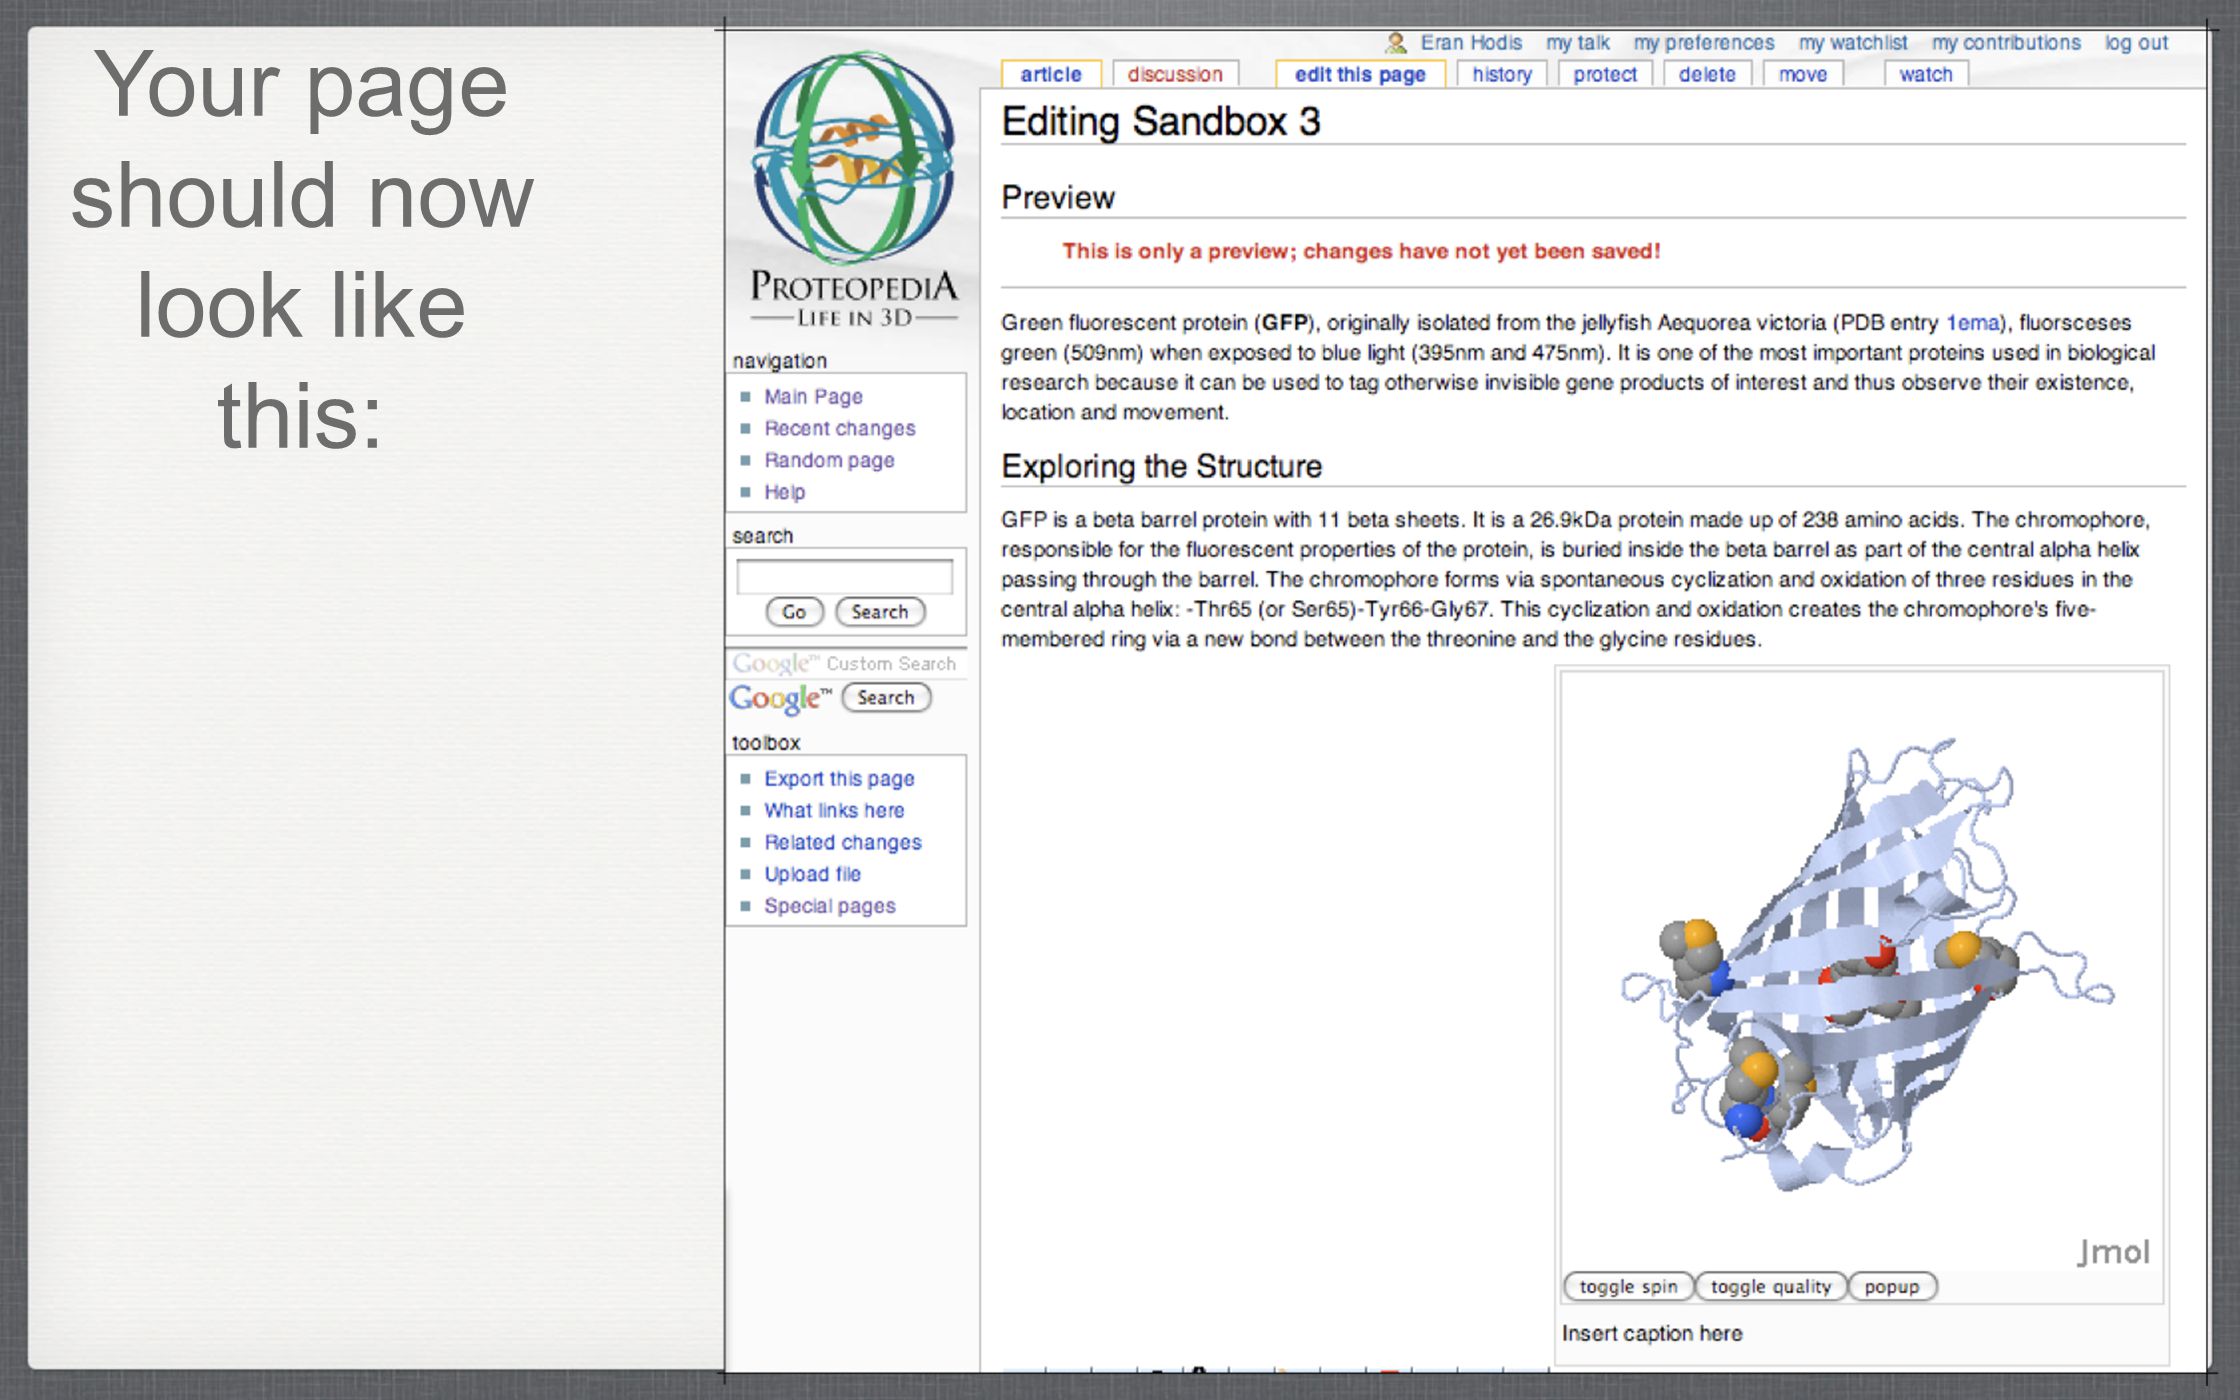Click the red preview warning message
The height and width of the screenshot is (1400, 2240).
click(1361, 251)
